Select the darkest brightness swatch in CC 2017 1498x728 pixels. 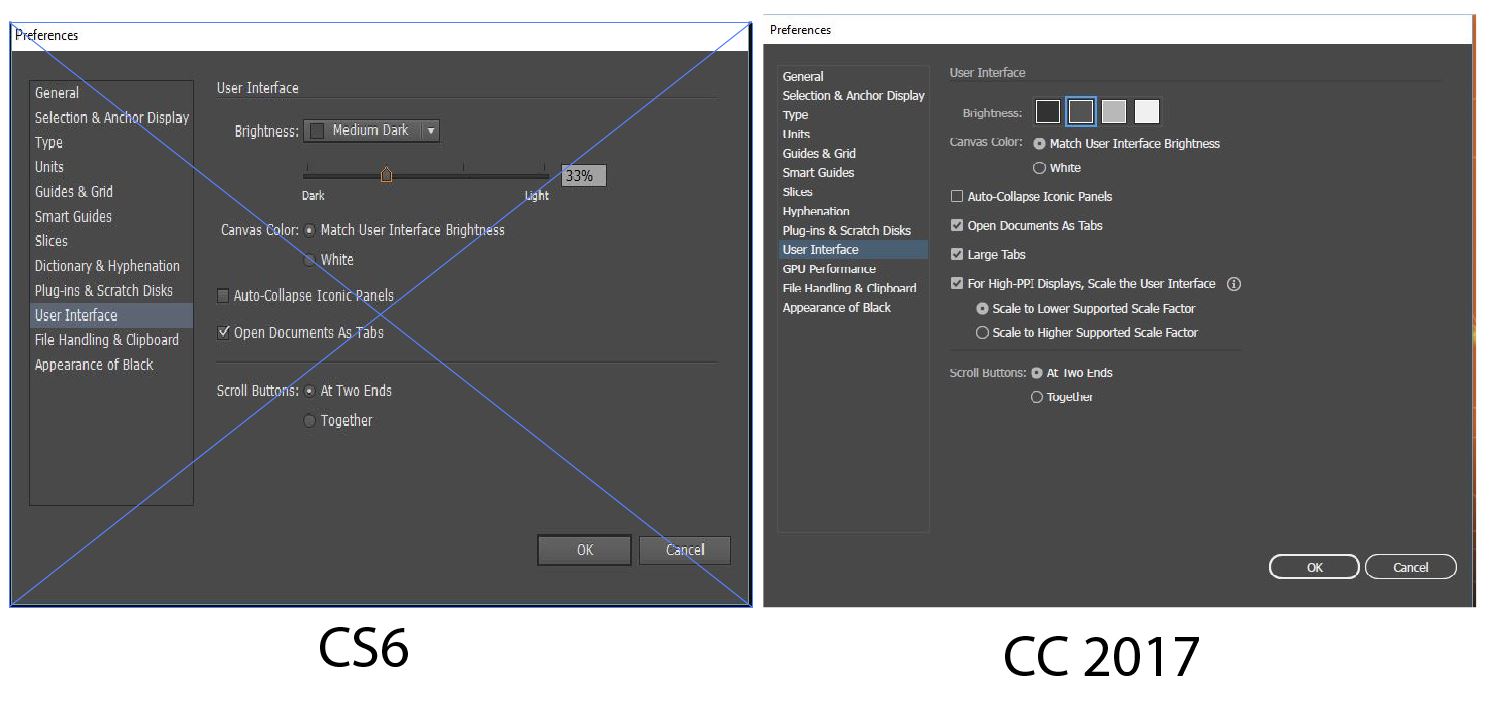tap(1047, 111)
